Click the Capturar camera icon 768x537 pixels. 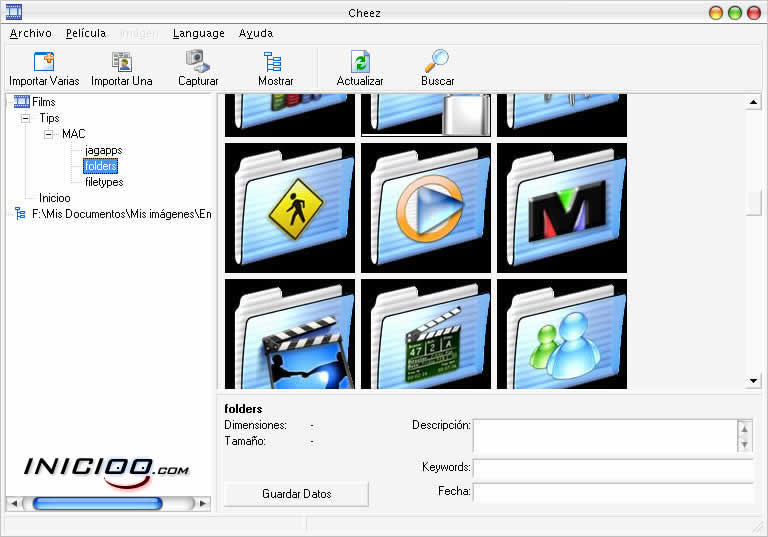coord(198,61)
